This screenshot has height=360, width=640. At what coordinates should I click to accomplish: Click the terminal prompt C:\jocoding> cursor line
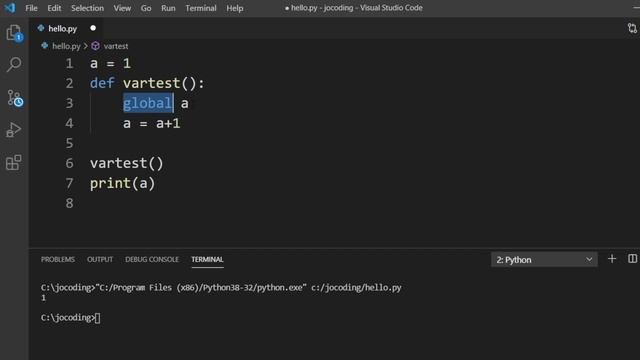click(70, 318)
